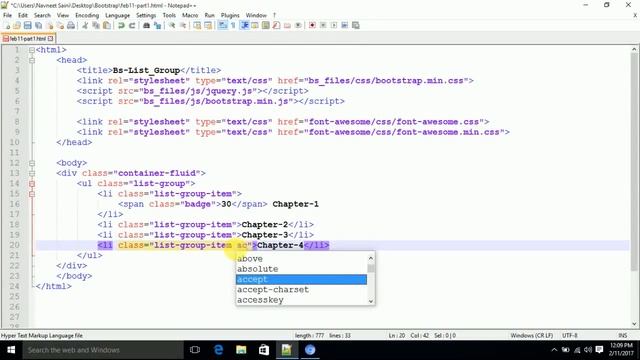Click the Close All toolbar icon
640x360 pixels.
tap(60, 25)
